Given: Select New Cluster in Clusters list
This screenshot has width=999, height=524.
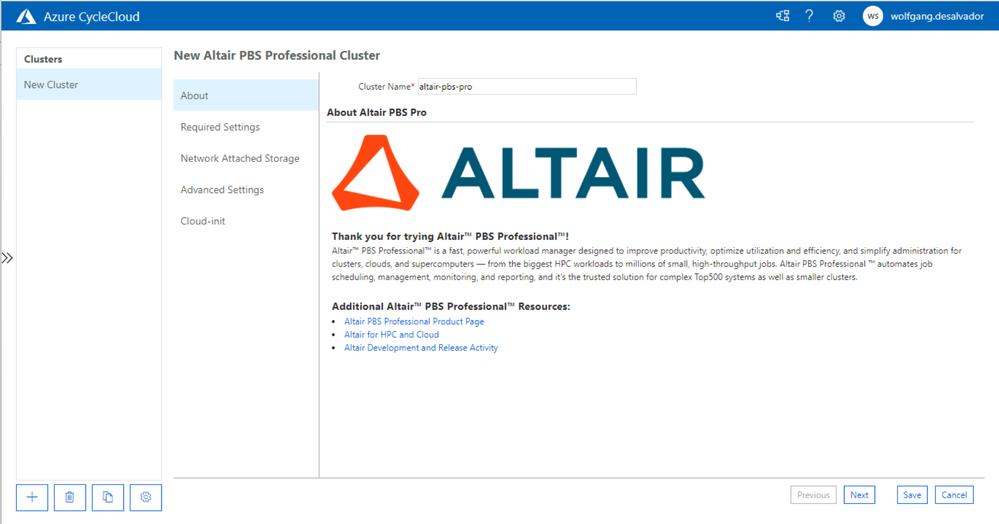Looking at the screenshot, I should tap(89, 84).
